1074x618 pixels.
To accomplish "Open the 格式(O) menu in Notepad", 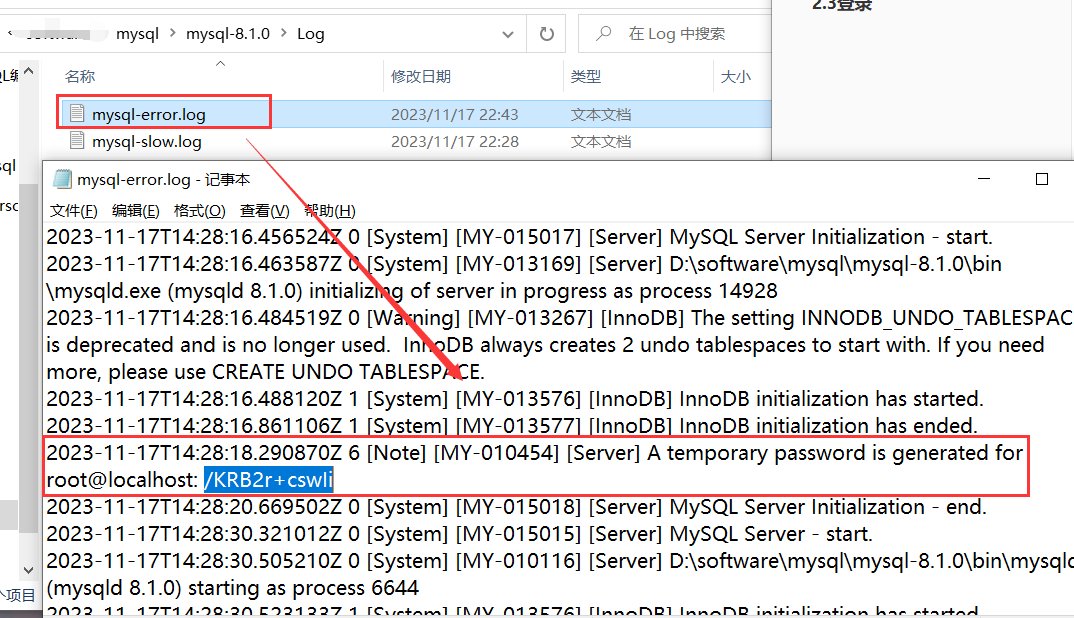I will pyautogui.click(x=199, y=211).
